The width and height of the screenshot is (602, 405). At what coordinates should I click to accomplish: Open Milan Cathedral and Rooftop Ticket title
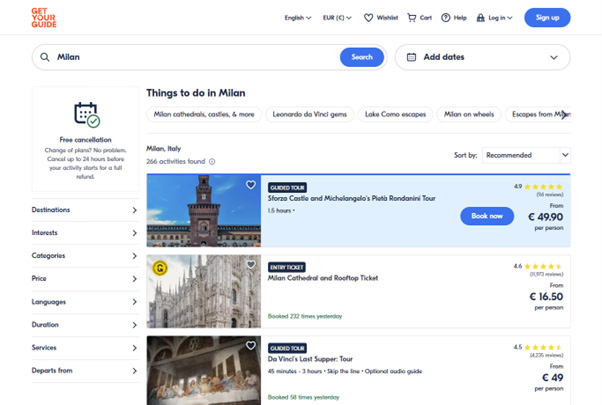click(322, 278)
